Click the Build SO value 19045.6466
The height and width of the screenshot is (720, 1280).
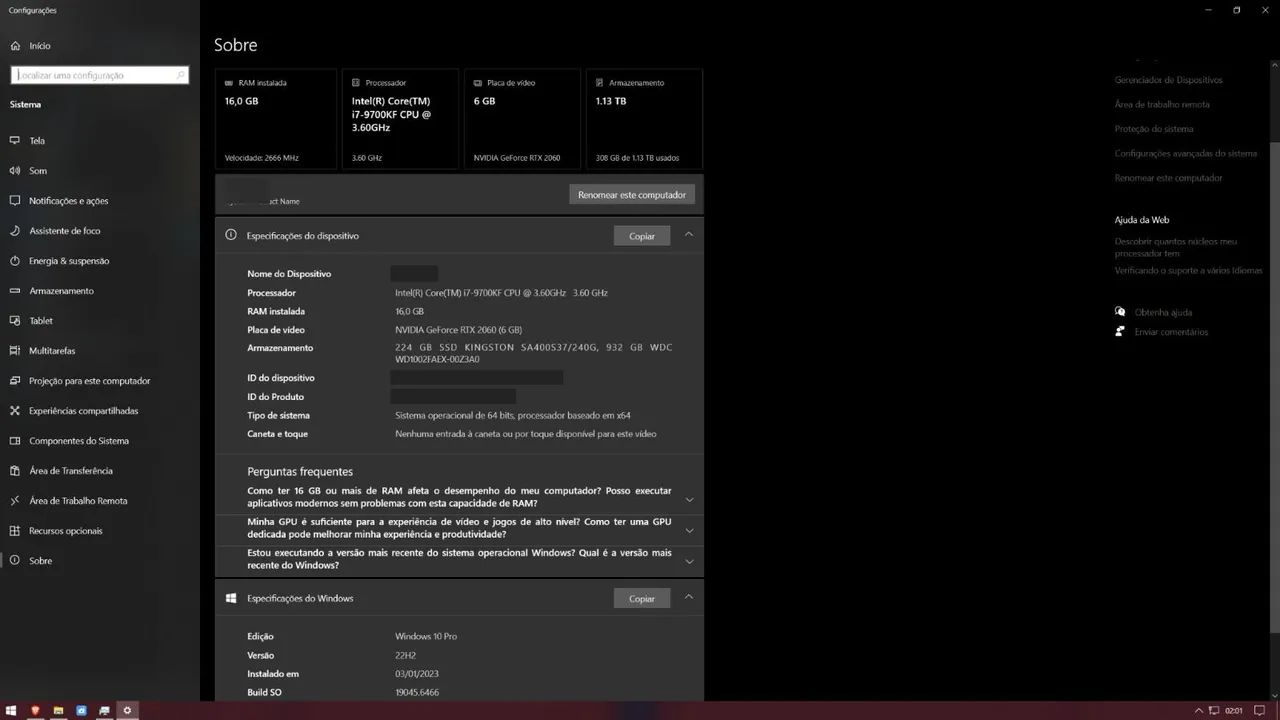(x=417, y=693)
